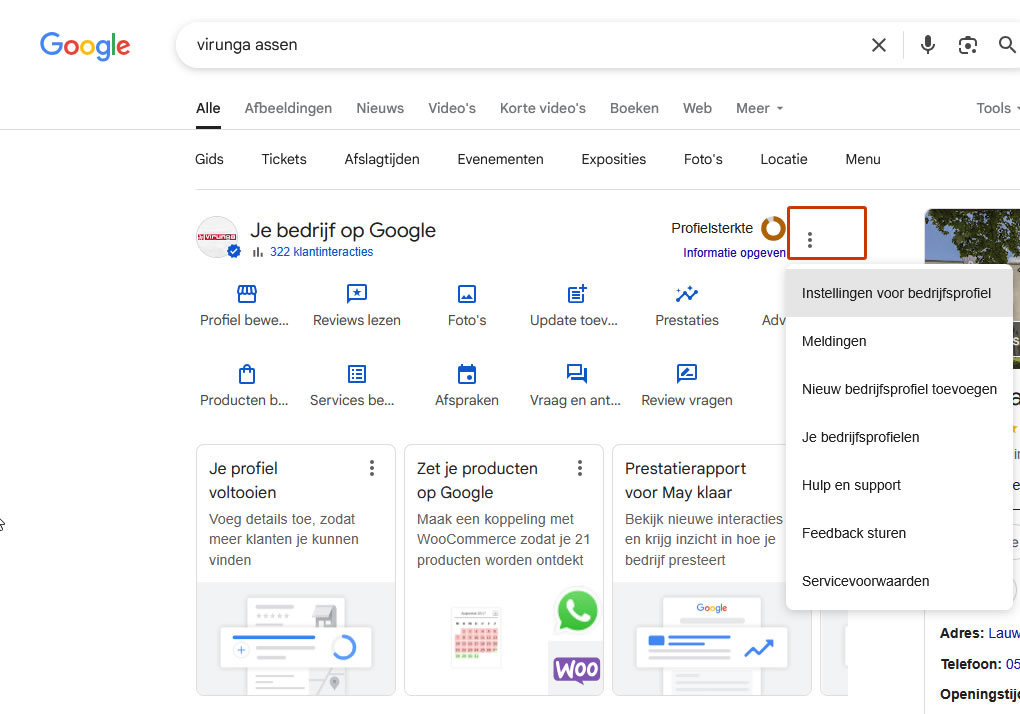Open Google Lens image search

[x=967, y=45]
